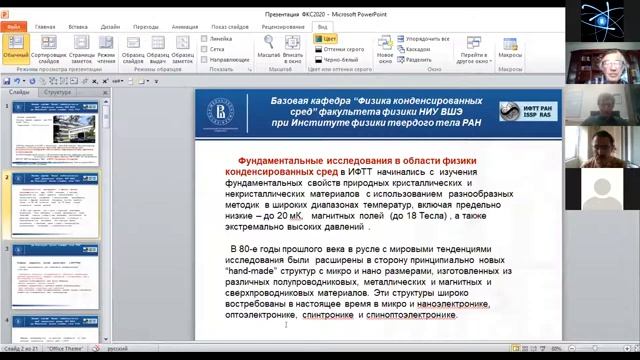Open Макросы button
The width and height of the screenshot is (640, 360).
click(x=510, y=47)
